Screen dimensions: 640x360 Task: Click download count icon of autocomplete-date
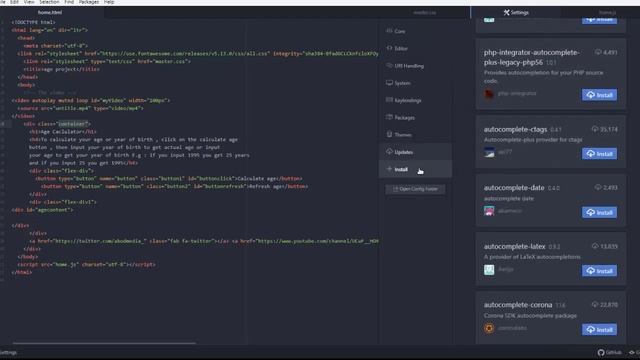click(x=598, y=187)
